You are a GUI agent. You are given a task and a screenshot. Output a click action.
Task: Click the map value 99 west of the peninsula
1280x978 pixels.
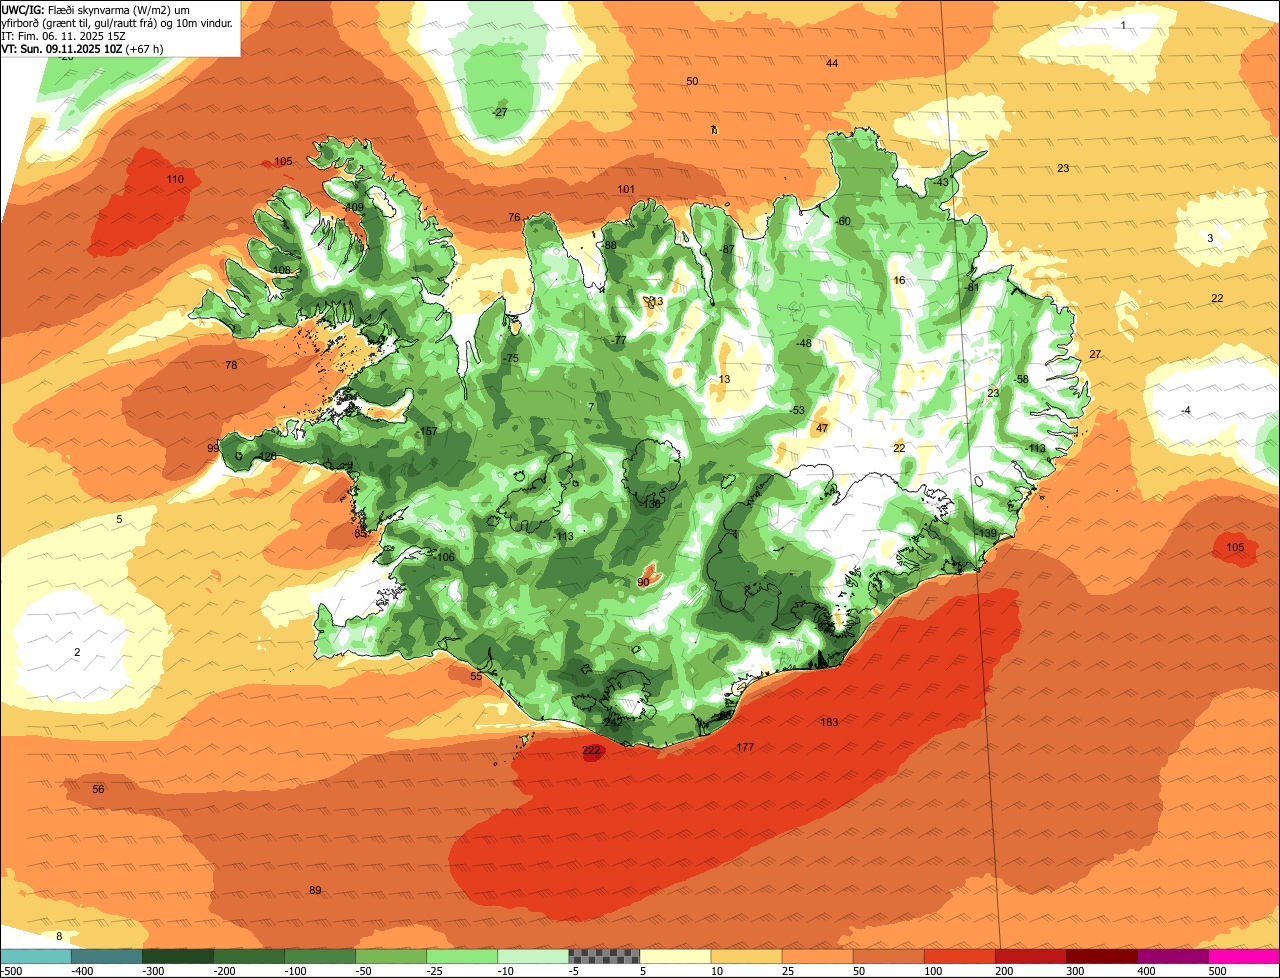(213, 448)
